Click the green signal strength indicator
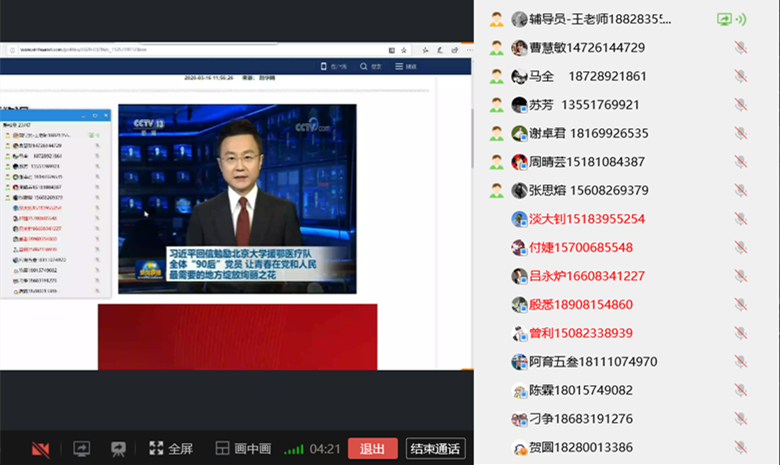780x465 pixels. [293, 449]
